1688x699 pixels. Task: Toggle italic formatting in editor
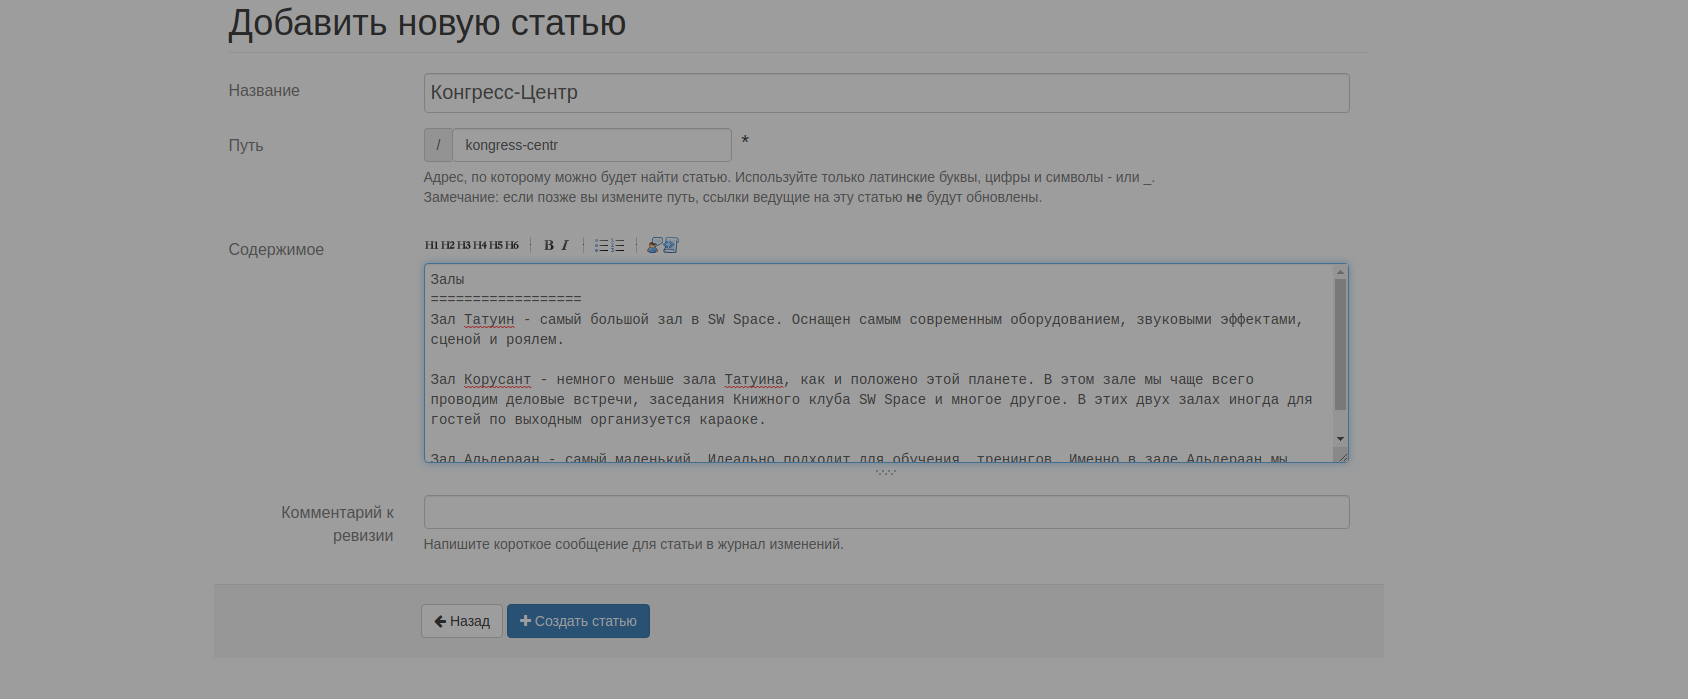tap(565, 245)
